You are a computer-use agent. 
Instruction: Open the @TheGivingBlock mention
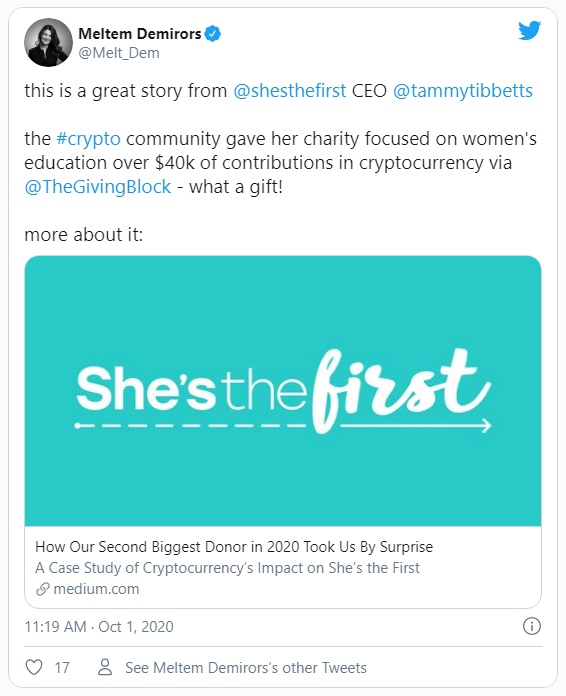(x=98, y=187)
